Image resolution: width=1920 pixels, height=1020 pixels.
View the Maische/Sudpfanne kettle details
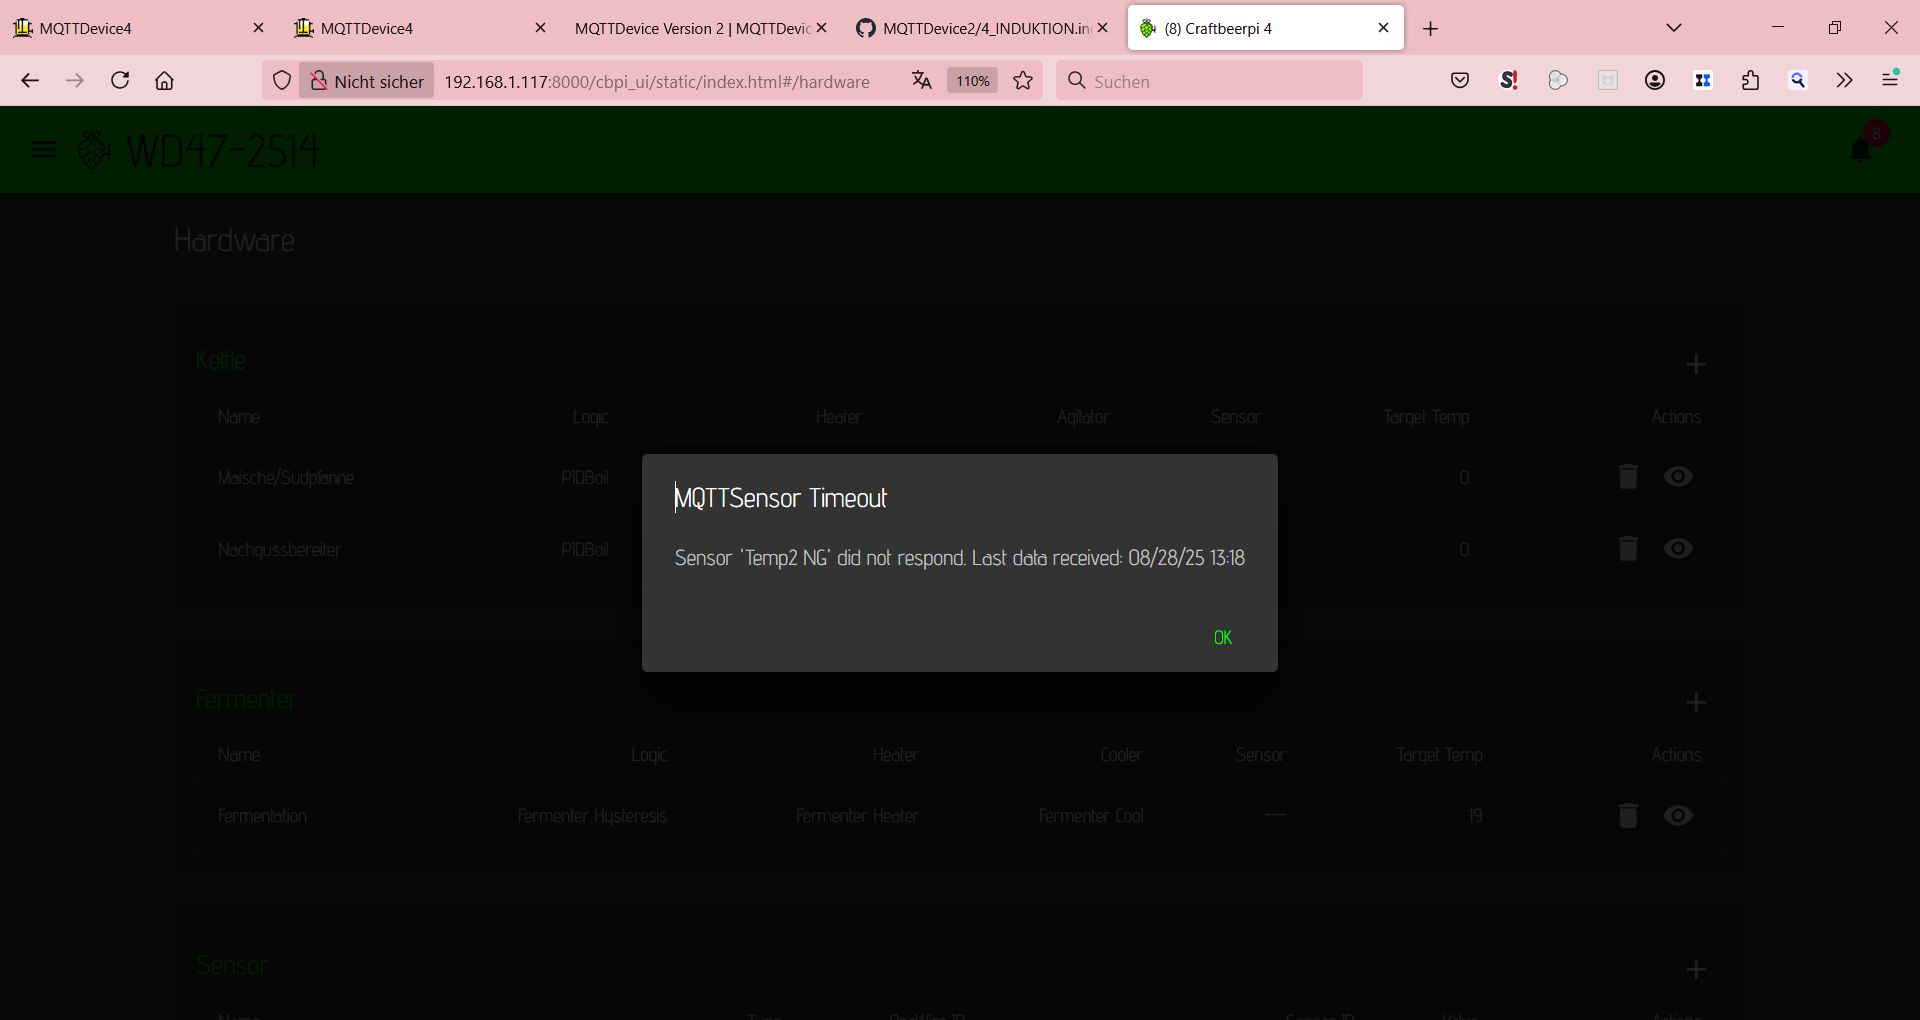pos(1678,477)
